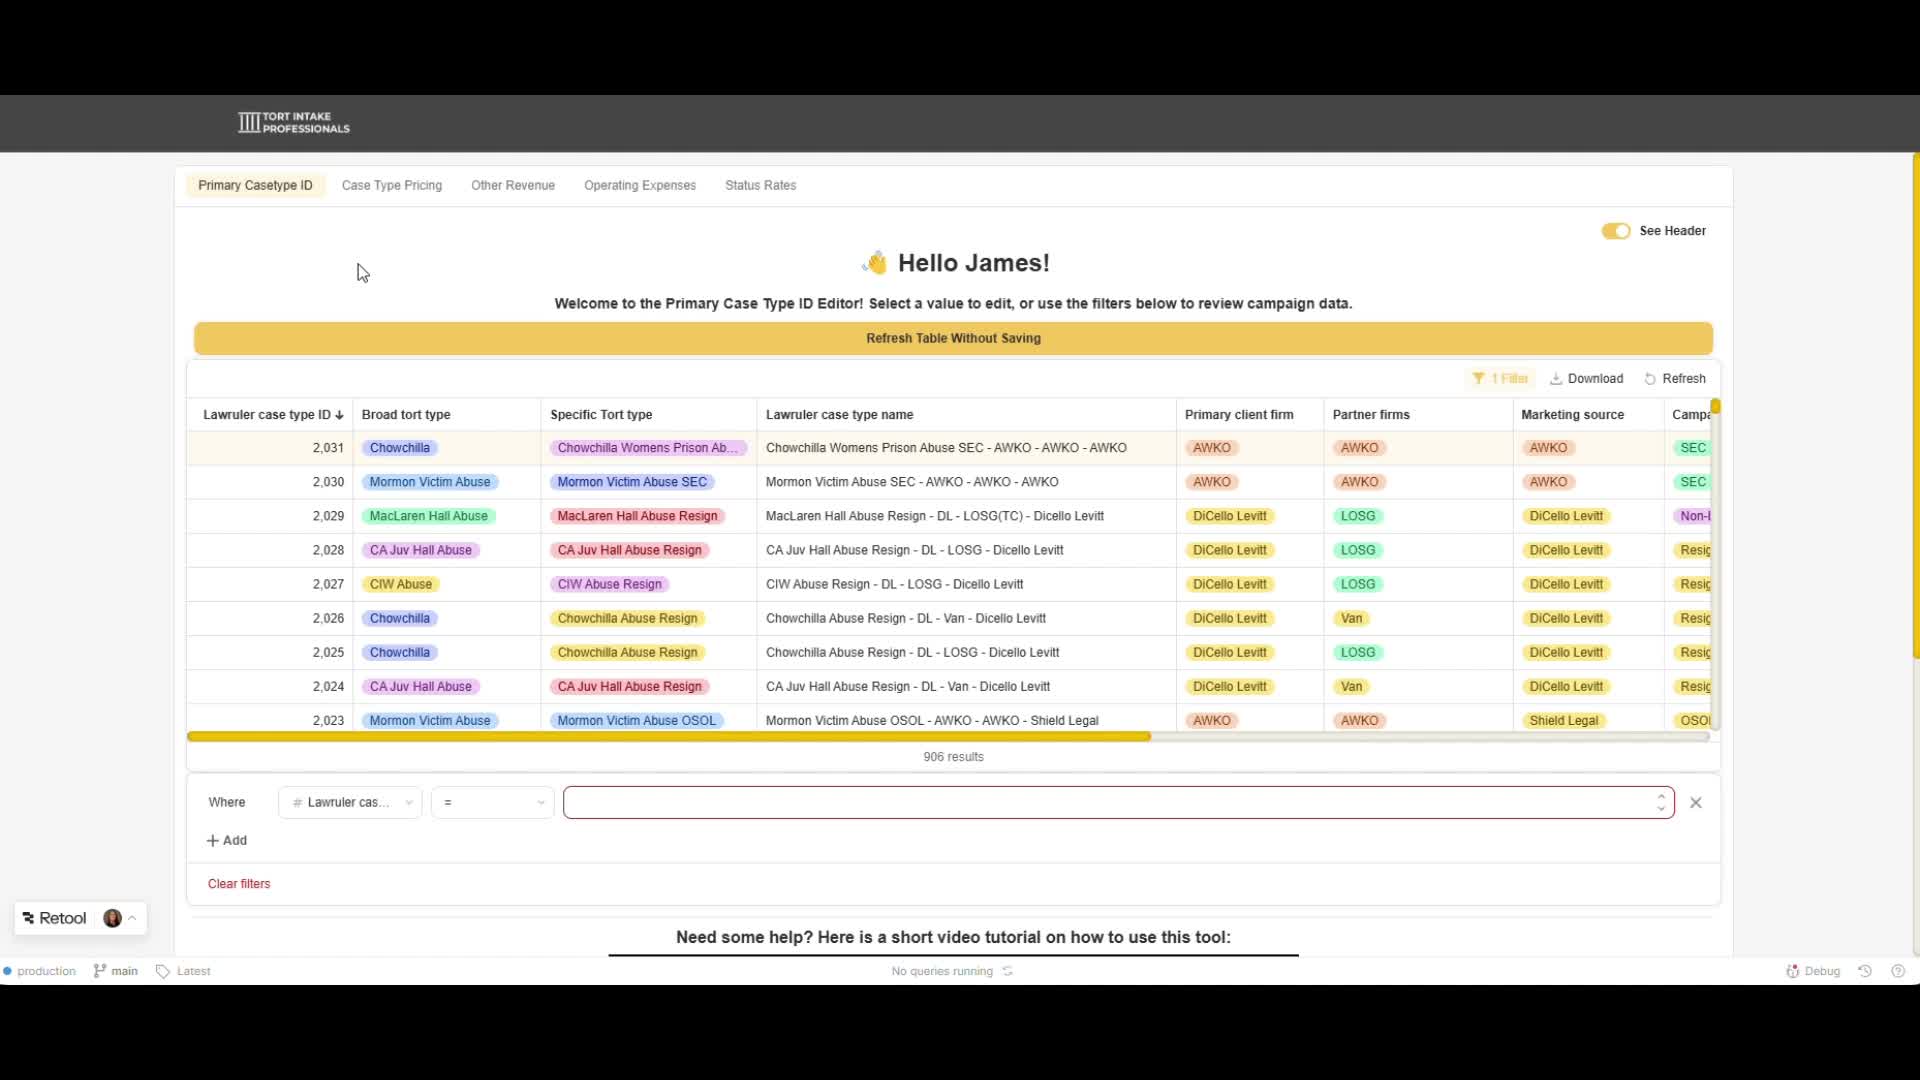Click the help question mark icon
The width and height of the screenshot is (1920, 1080).
coord(1898,971)
